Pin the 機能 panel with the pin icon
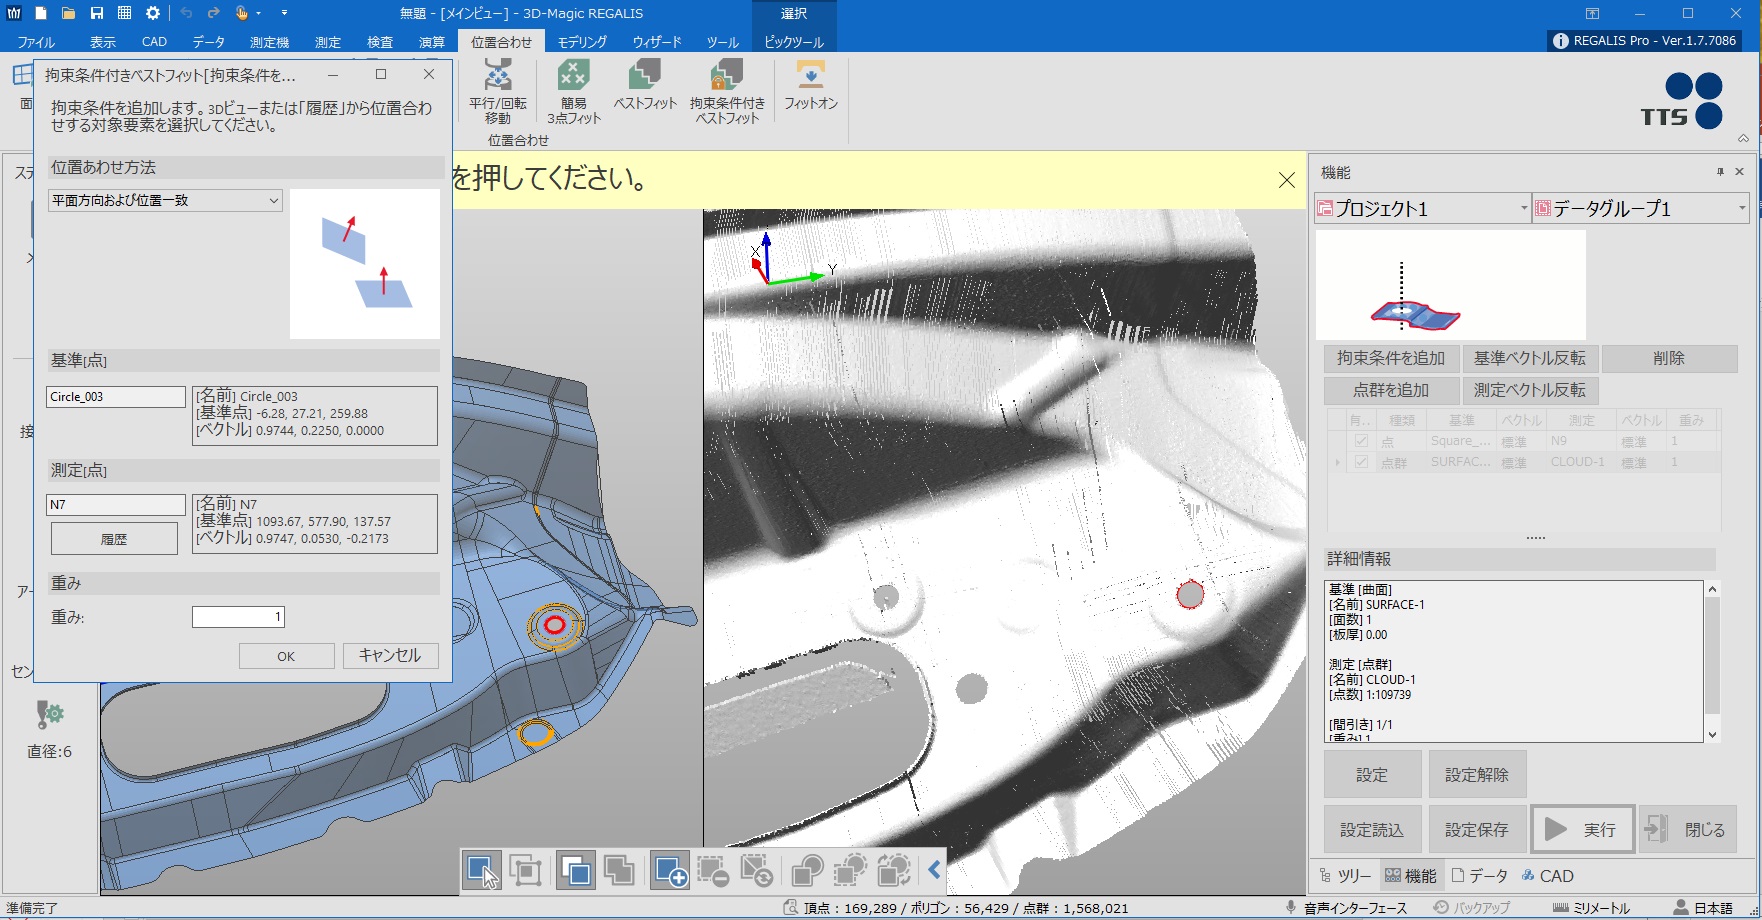 1720,172
